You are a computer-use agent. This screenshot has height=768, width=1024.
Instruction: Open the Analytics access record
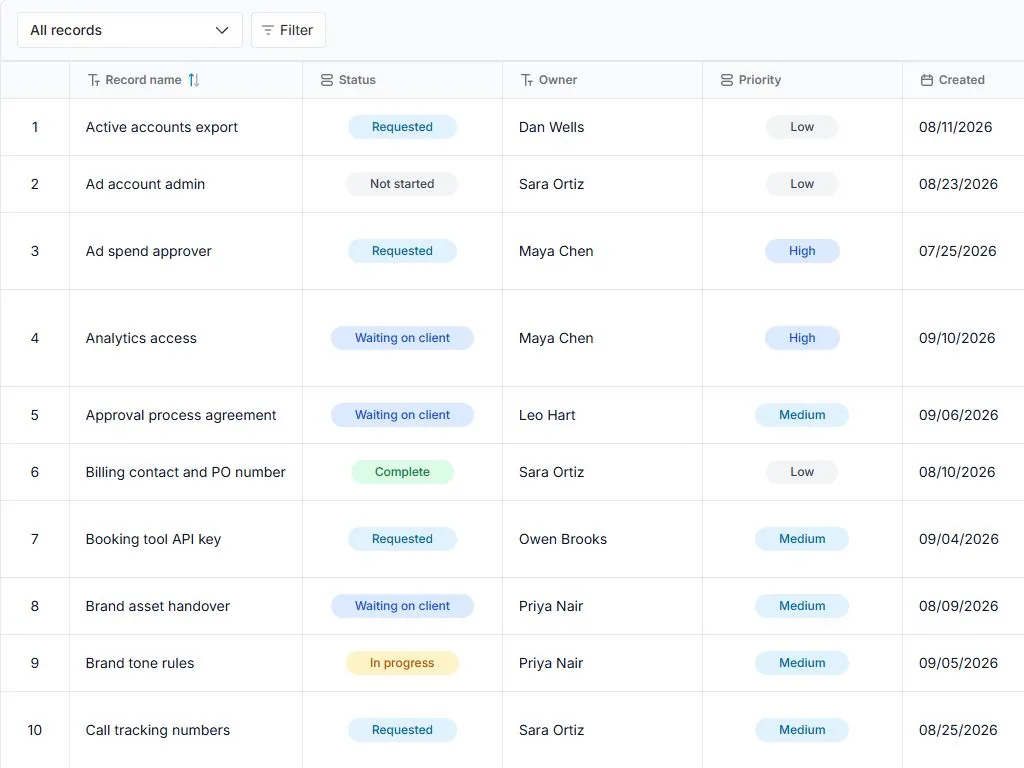141,338
